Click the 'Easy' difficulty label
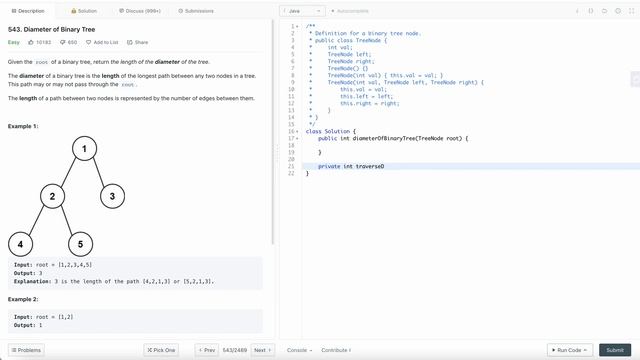The width and height of the screenshot is (640, 360). point(13,42)
